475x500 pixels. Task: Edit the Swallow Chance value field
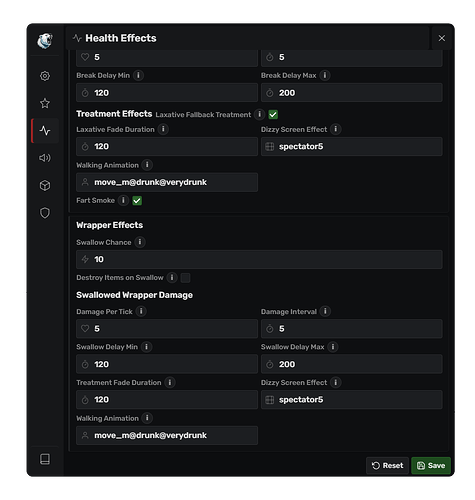point(259,259)
